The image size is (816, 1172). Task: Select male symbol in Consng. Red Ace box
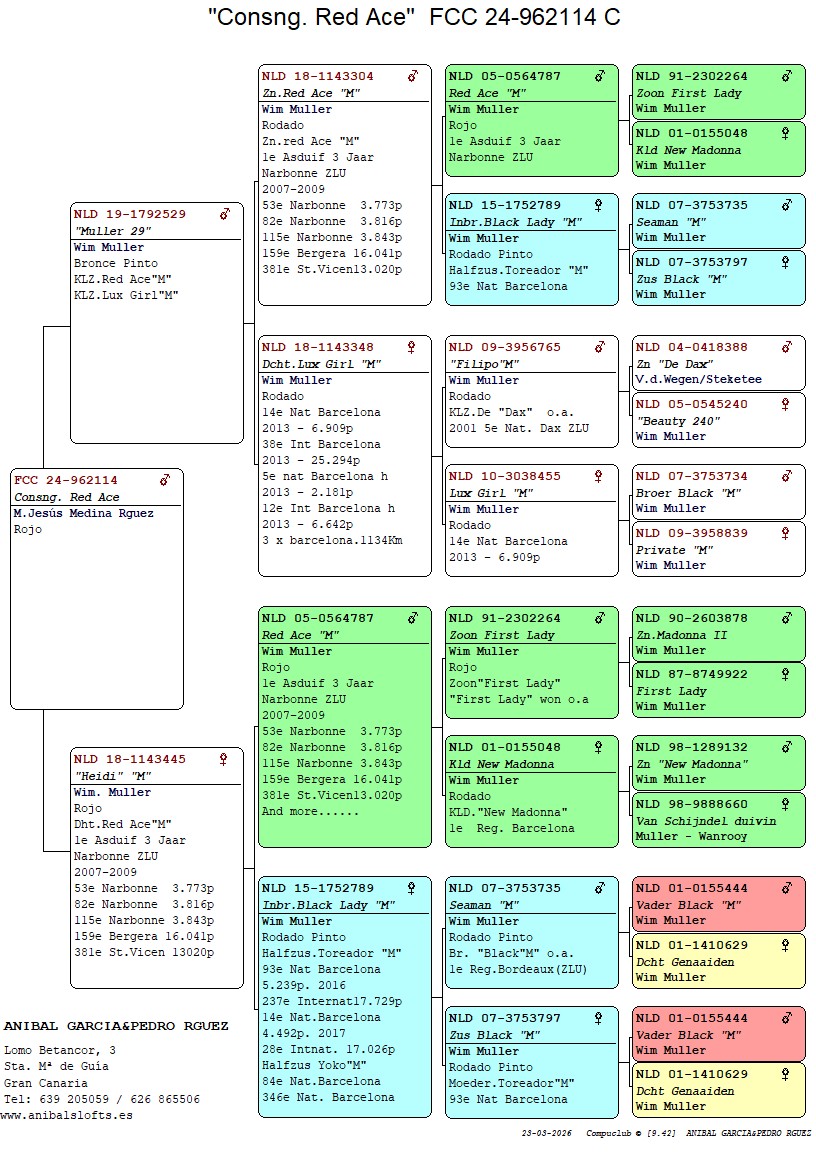coord(165,480)
